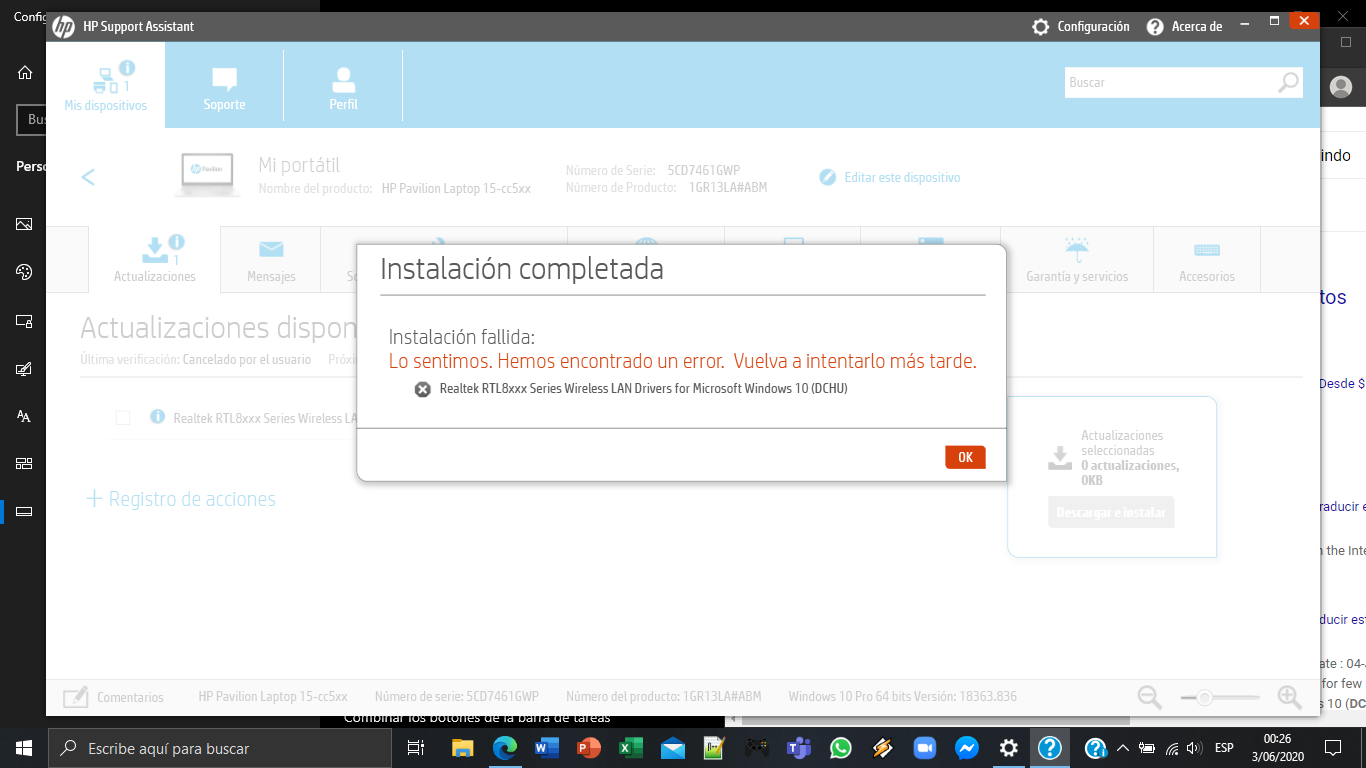Click the ESP language indicator
Viewport: 1366px width, 768px height.
(1224, 747)
